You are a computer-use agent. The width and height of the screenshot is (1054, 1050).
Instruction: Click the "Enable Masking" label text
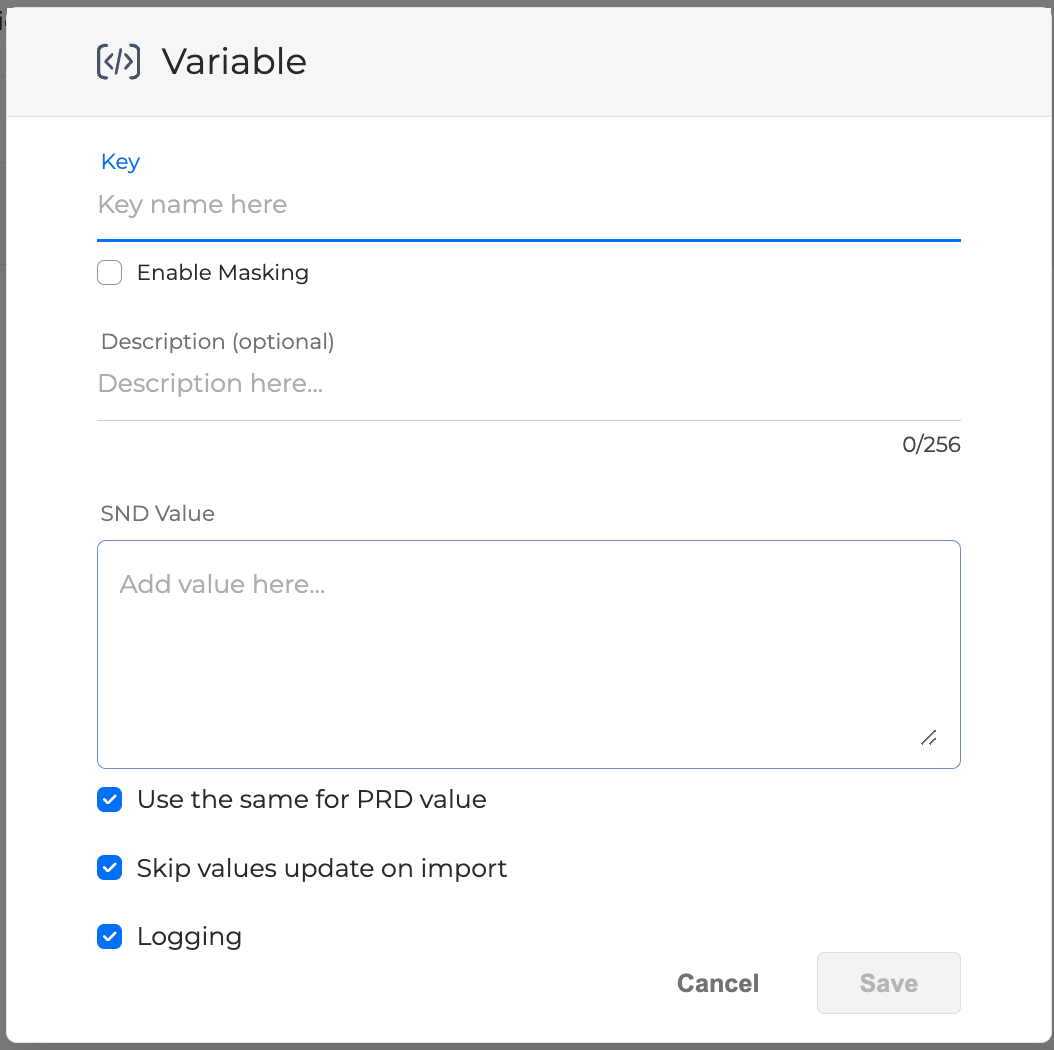pyautogui.click(x=222, y=273)
